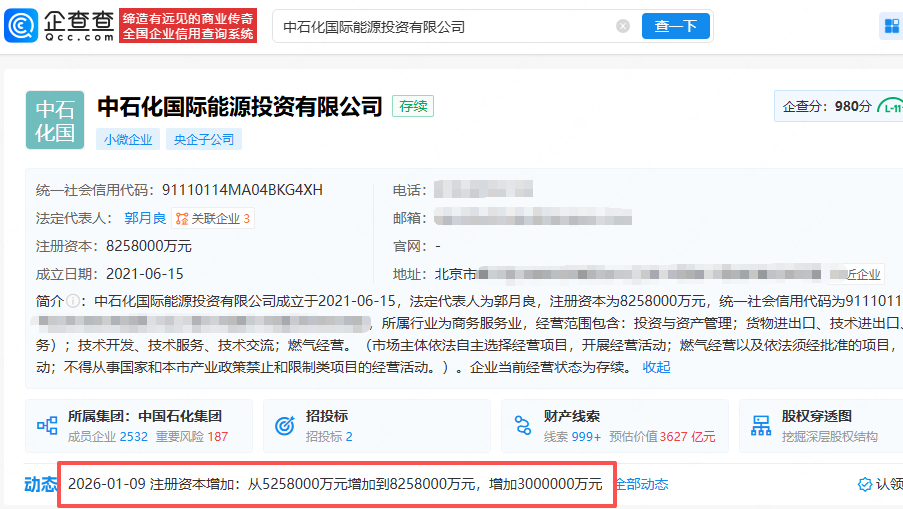Select credit code 91110114MA04BKG4XH text
This screenshot has width=903, height=509.
242,190
